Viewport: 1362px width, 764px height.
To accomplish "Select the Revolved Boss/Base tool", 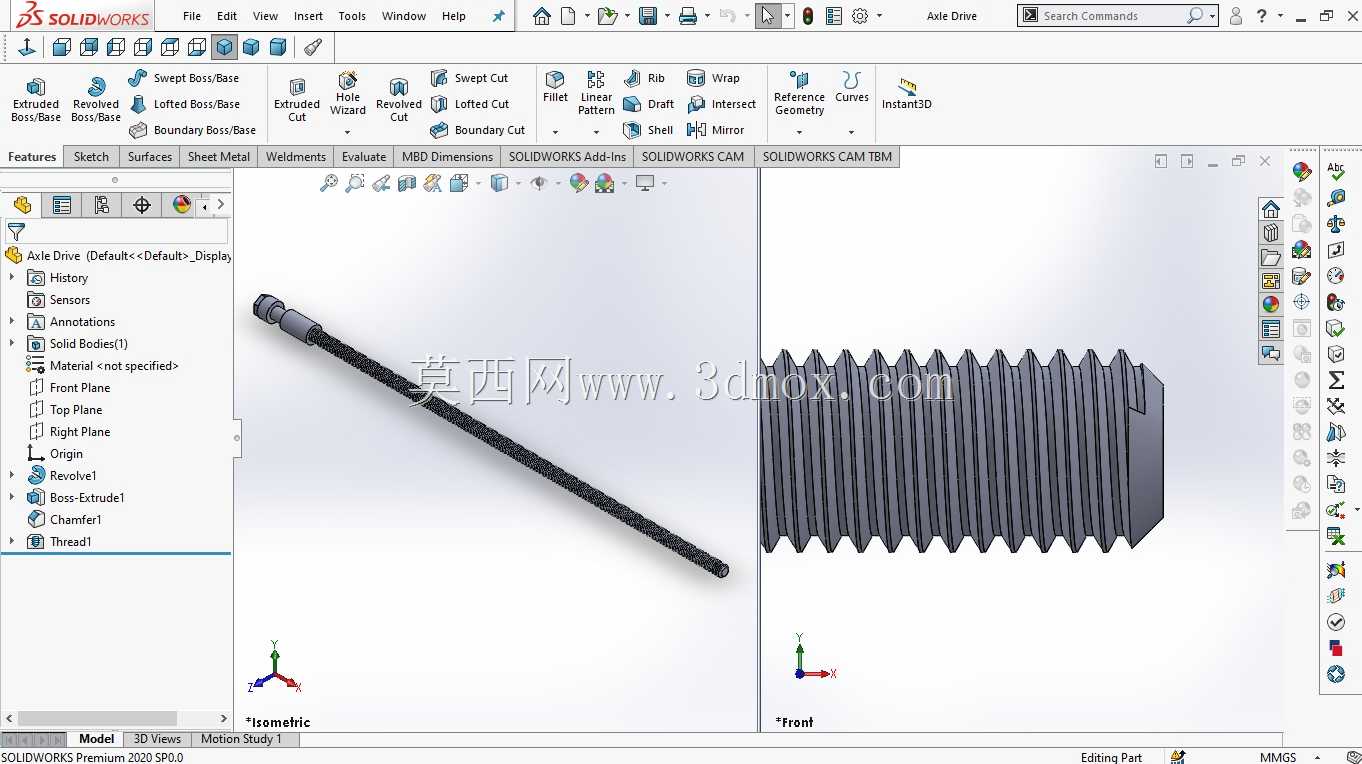I will tap(96, 100).
